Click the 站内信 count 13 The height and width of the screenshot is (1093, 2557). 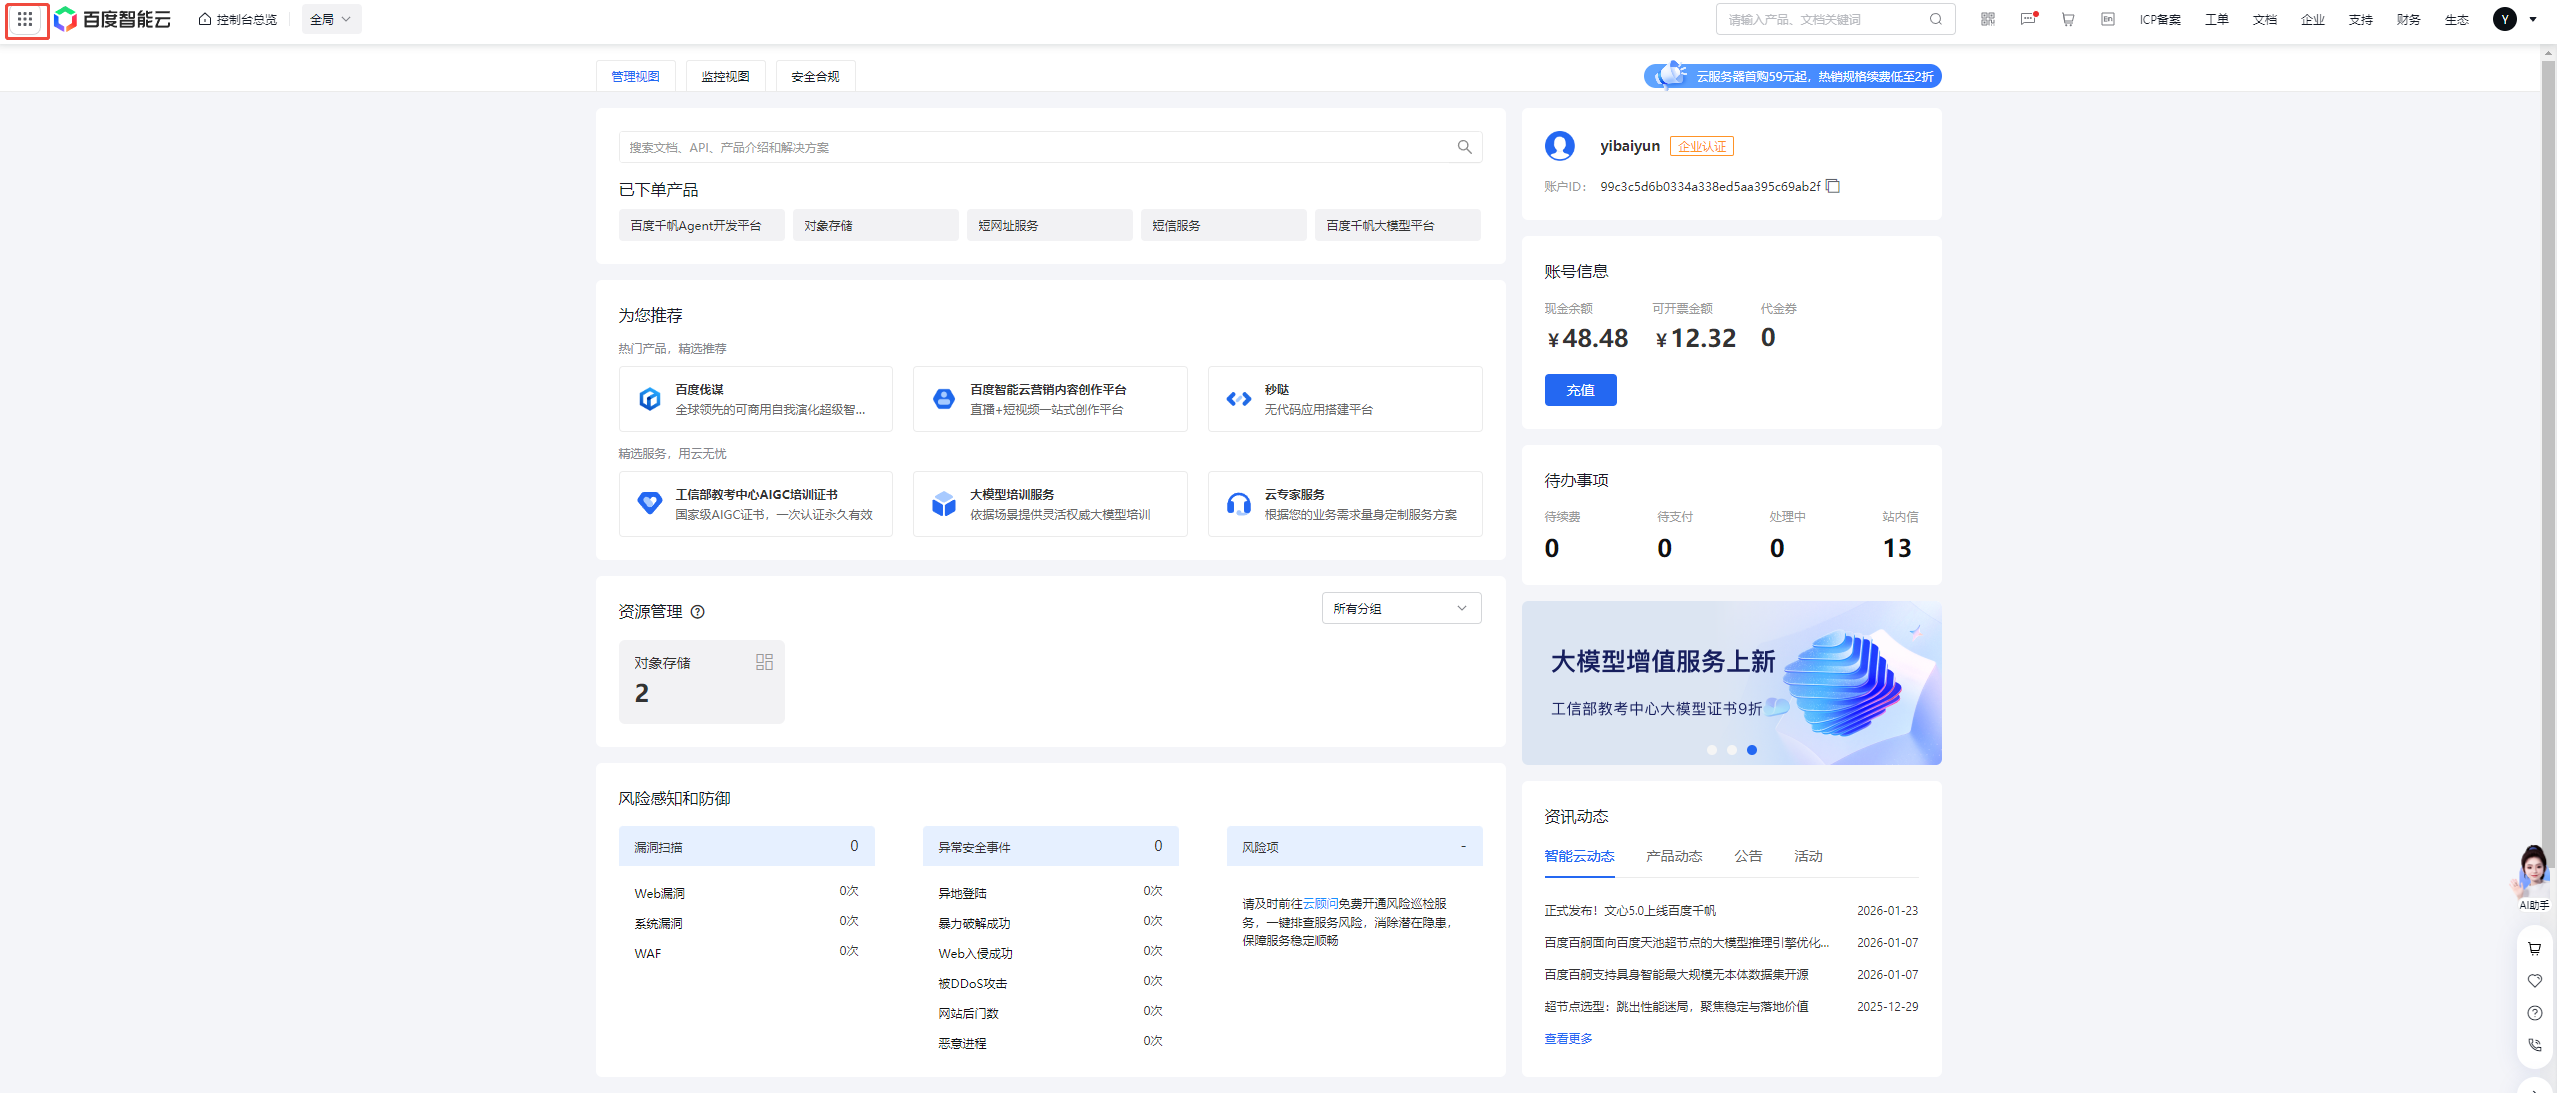point(1897,549)
